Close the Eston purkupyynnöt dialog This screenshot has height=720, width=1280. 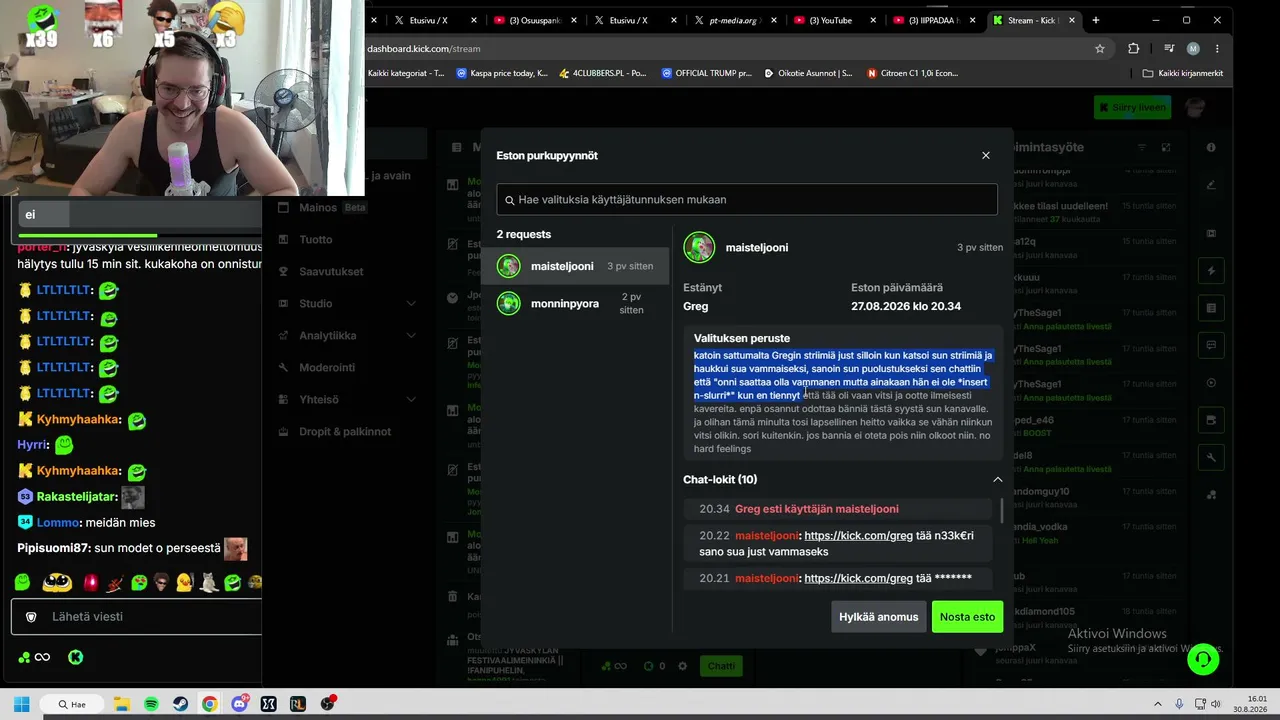point(985,155)
